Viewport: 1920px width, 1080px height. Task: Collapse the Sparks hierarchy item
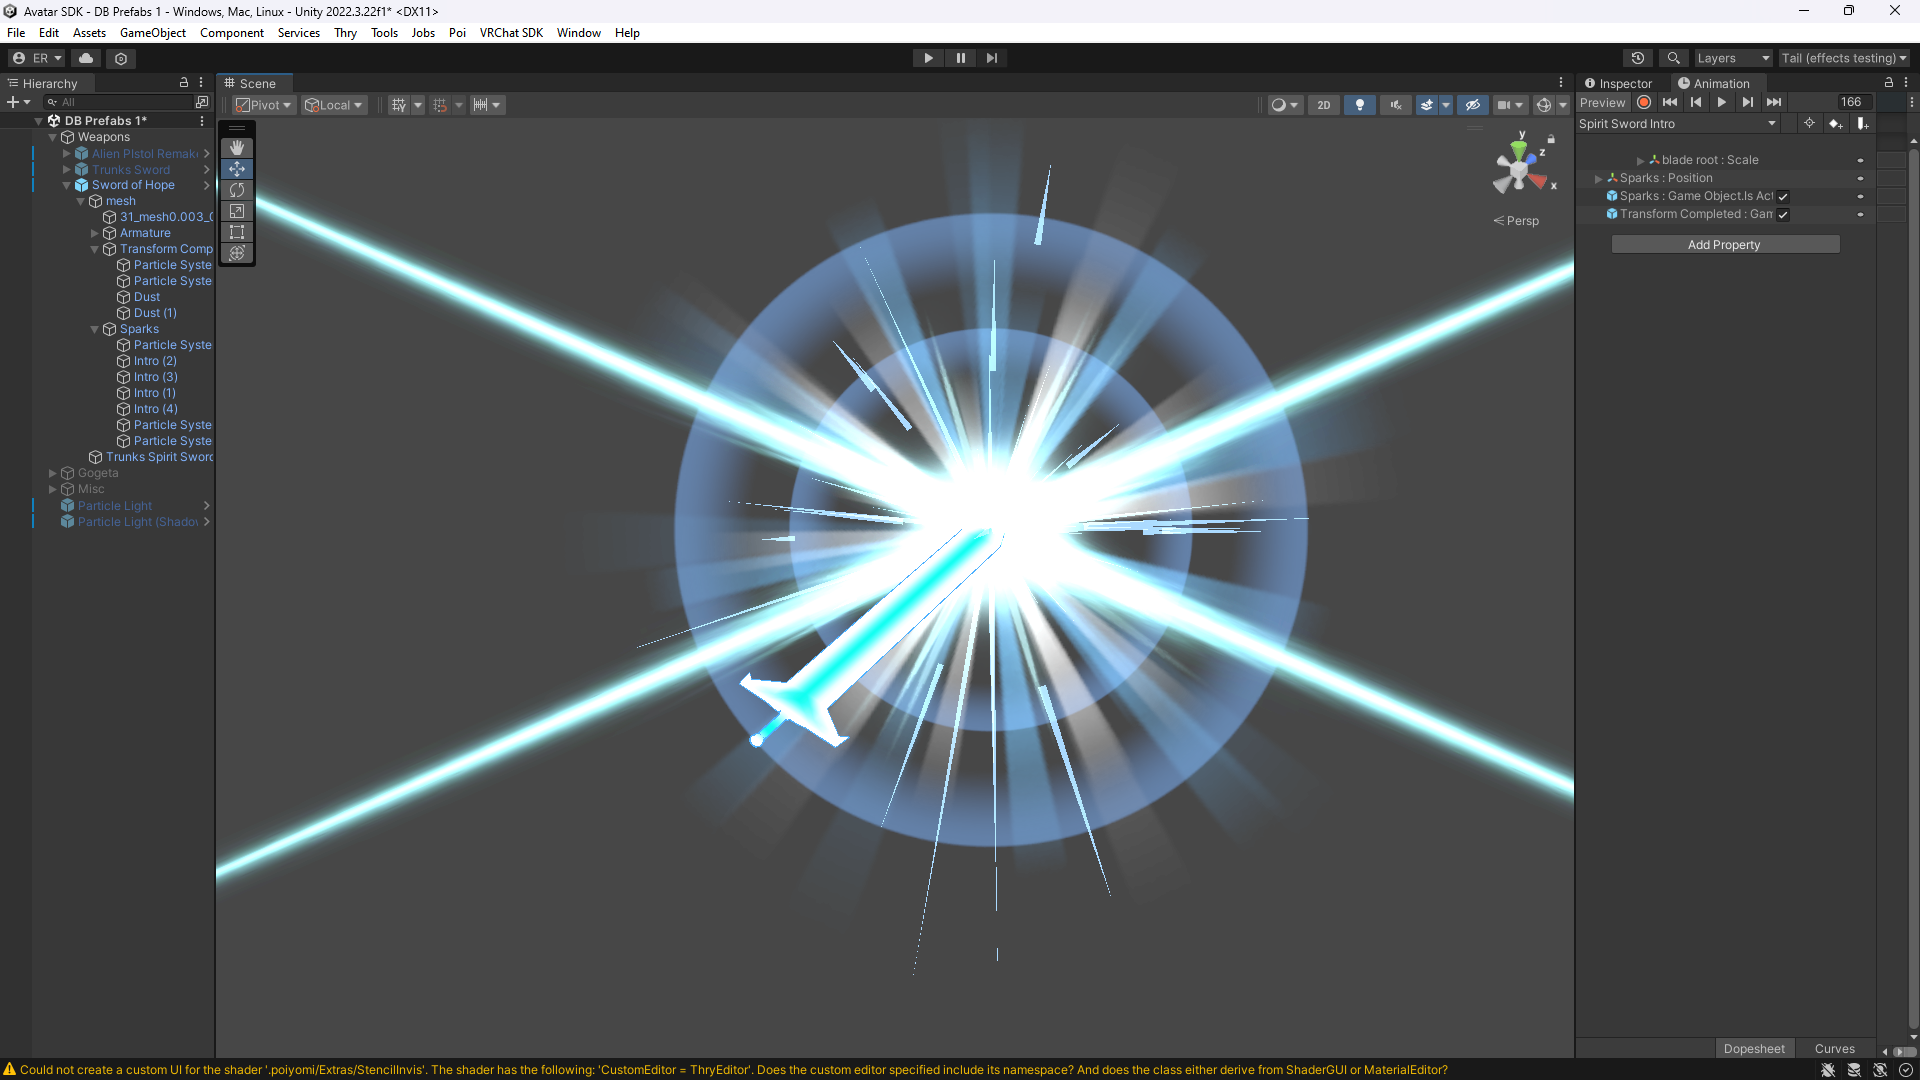95,329
